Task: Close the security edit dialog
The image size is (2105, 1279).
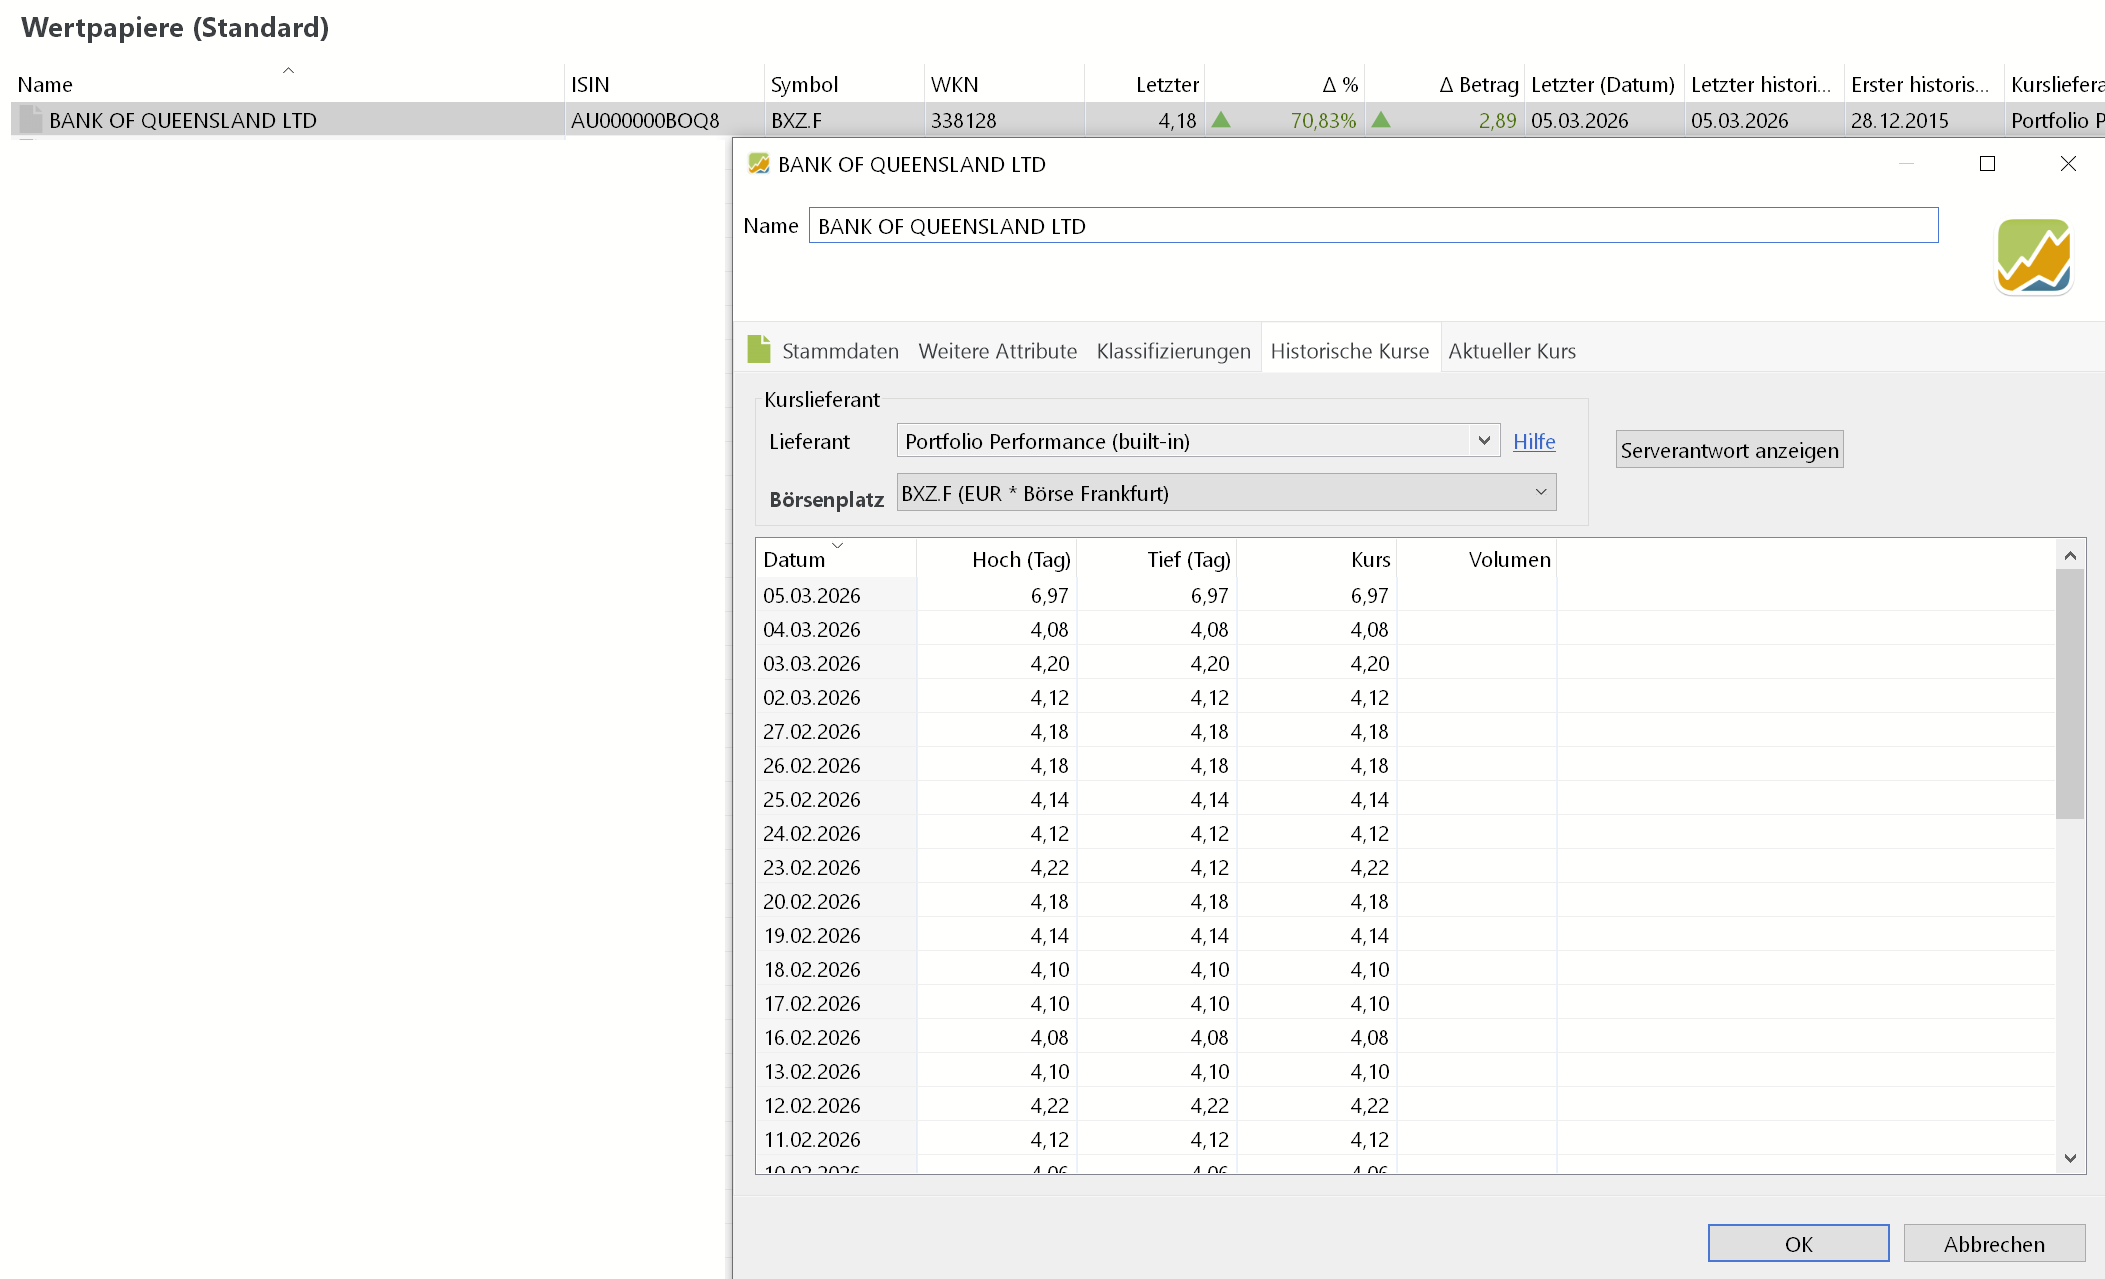Action: point(2068,164)
